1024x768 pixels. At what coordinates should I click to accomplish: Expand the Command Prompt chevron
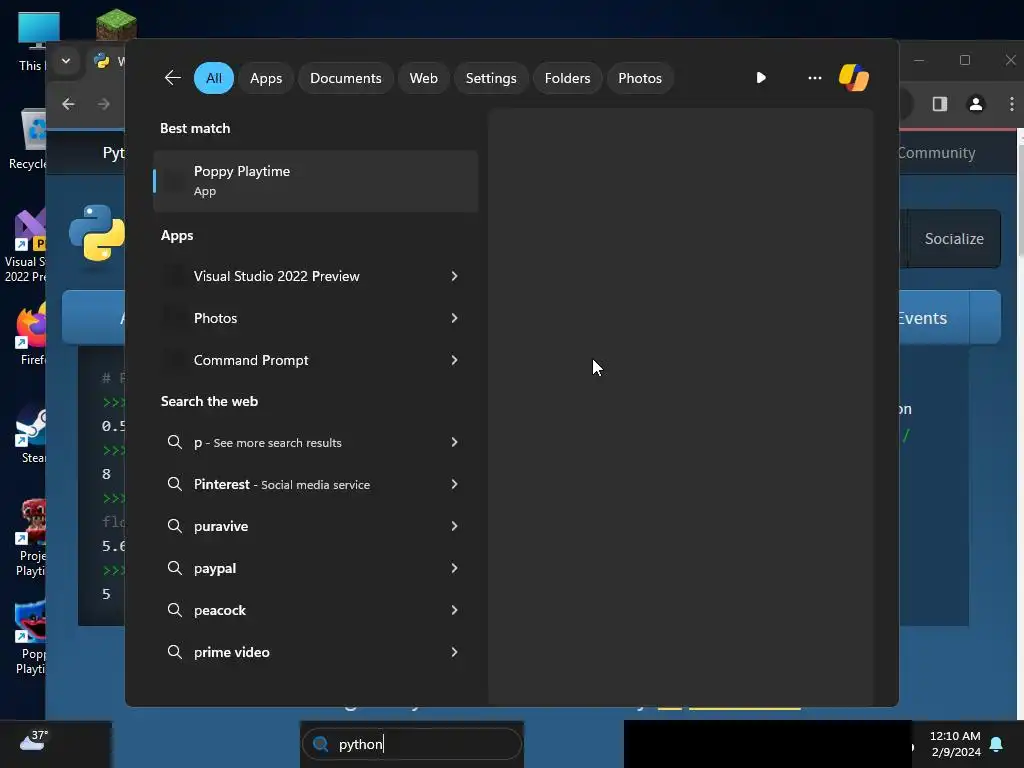coord(455,360)
